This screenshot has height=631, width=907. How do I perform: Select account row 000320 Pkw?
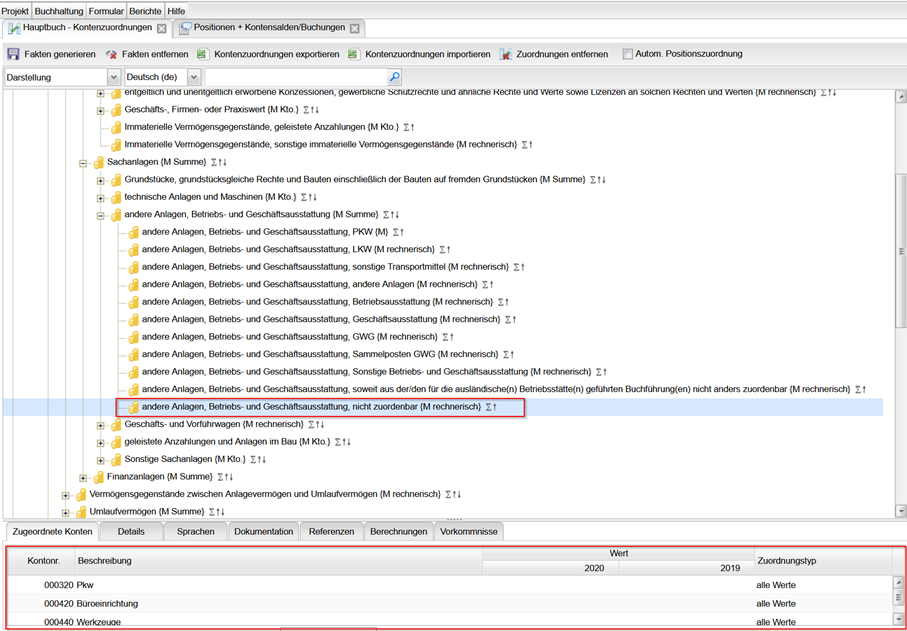point(450,585)
